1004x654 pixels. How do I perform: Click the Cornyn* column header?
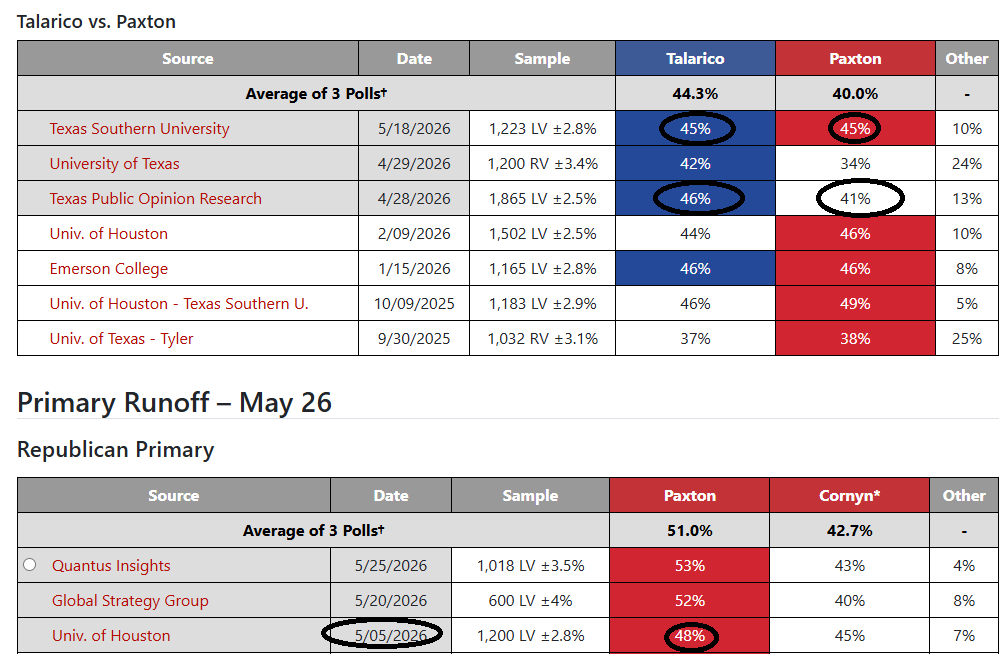(850, 495)
